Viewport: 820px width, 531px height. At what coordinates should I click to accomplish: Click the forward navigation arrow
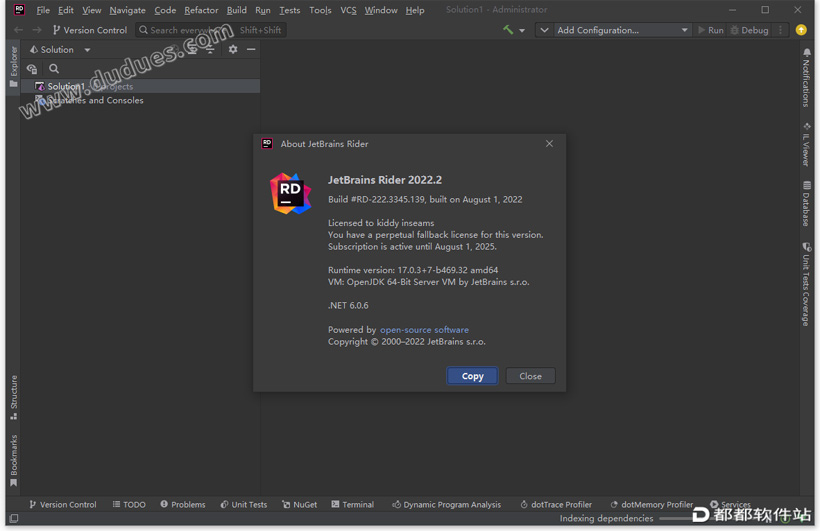(x=37, y=30)
